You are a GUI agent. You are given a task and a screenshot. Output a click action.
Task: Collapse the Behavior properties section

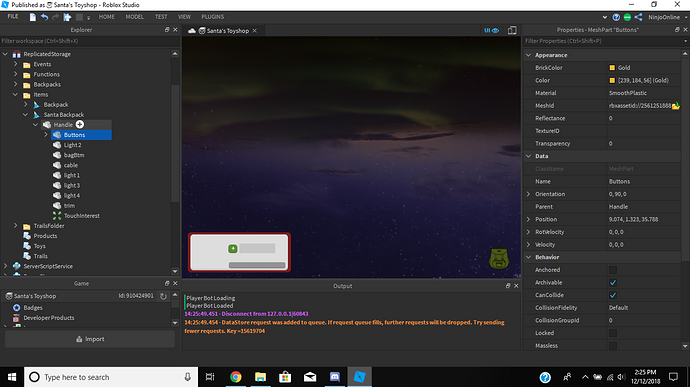coord(529,257)
